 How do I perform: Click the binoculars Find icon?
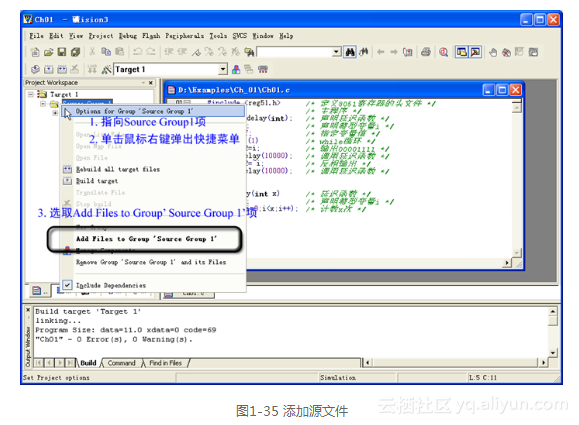[350, 52]
